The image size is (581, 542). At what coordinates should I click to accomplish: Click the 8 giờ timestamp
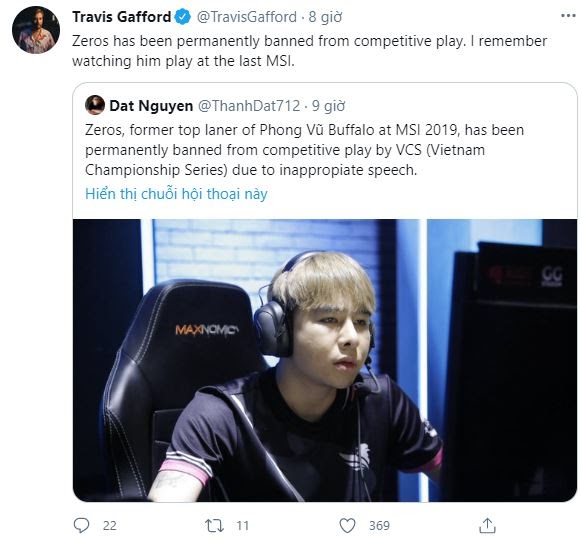325,17
